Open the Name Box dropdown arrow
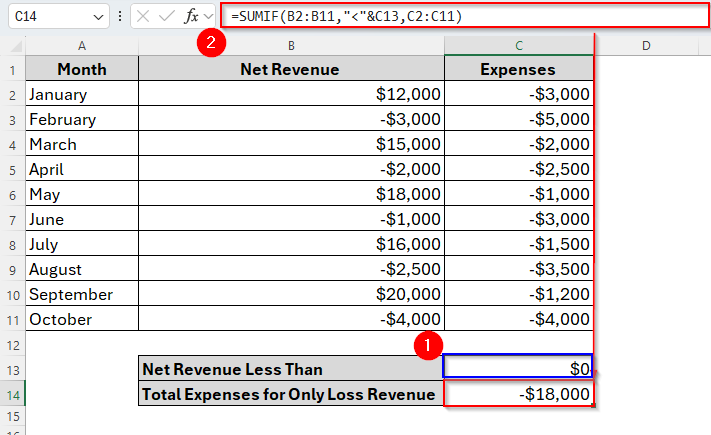711x435 pixels. (x=97, y=17)
